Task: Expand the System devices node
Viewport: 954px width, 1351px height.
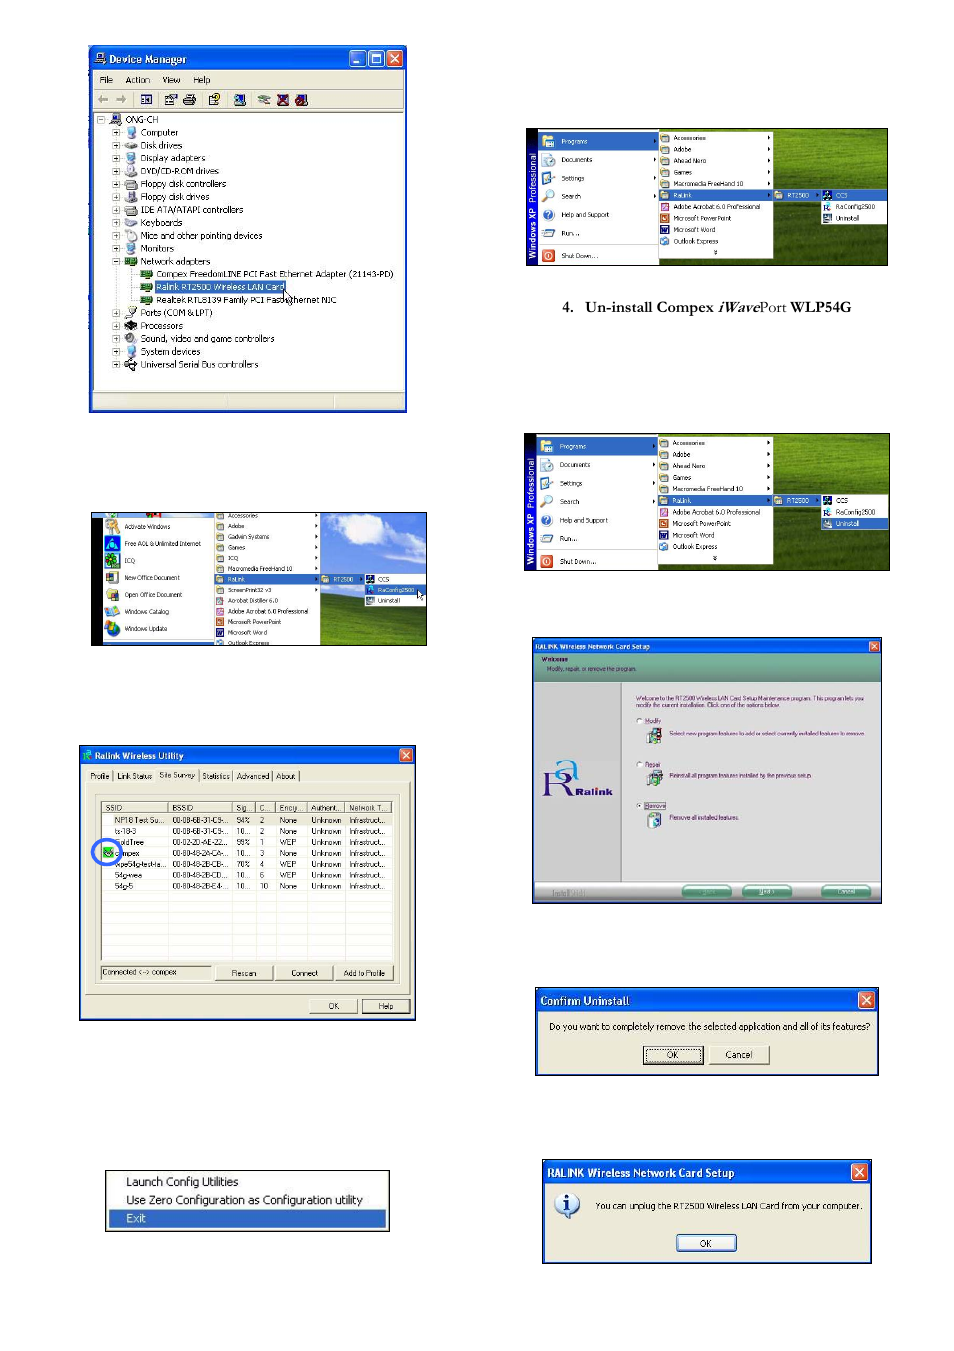Action: coord(116,352)
